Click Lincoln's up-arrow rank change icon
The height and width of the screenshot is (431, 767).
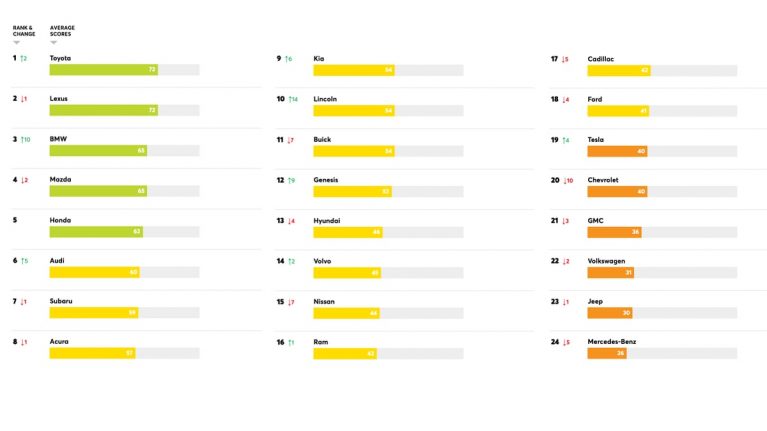290,99
